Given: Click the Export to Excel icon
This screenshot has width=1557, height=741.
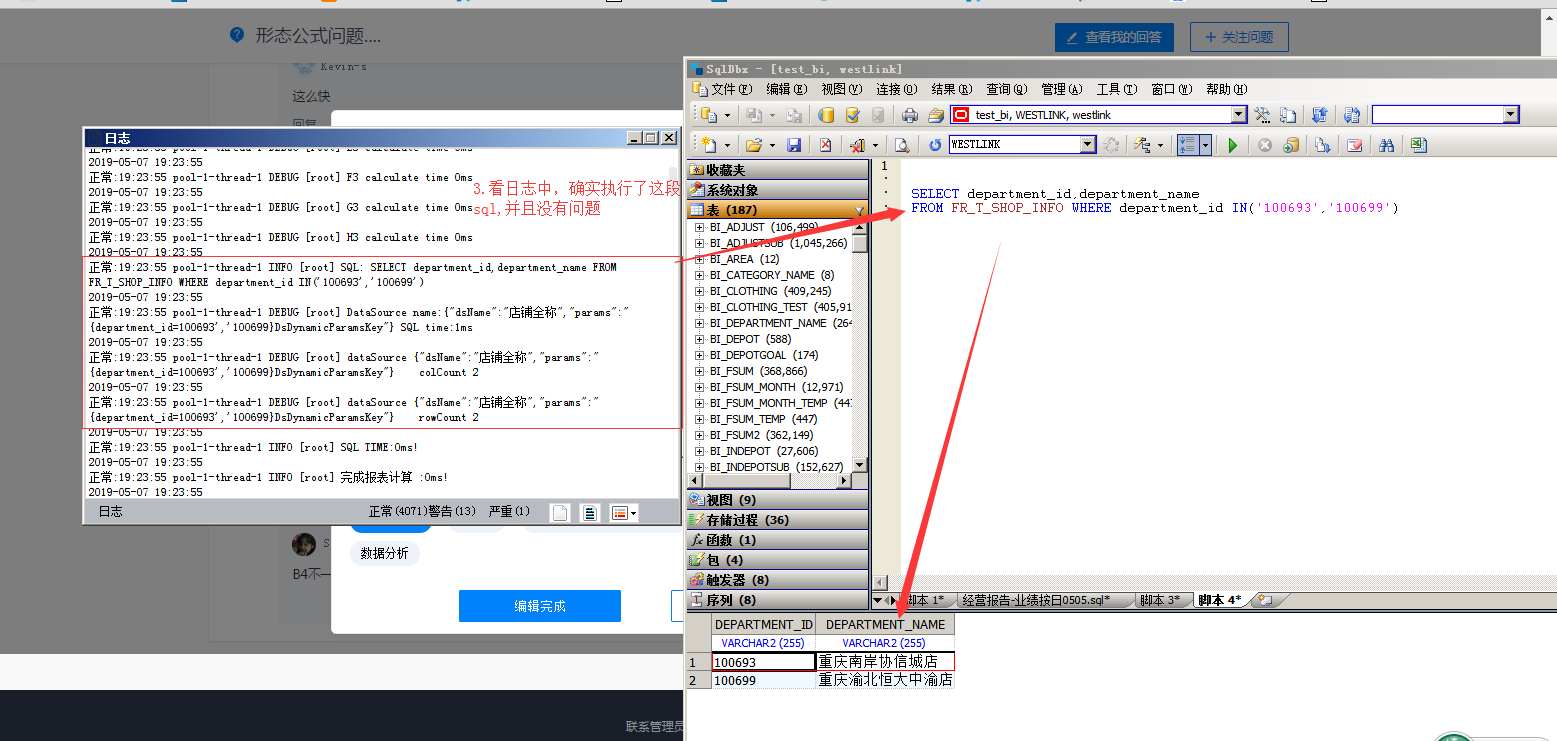Looking at the screenshot, I should 1418,145.
